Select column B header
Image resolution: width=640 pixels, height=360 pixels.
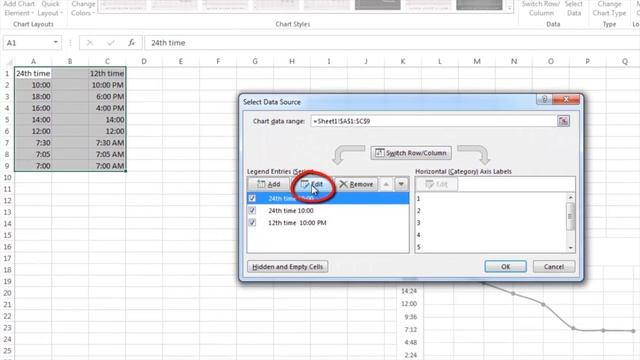click(70, 61)
